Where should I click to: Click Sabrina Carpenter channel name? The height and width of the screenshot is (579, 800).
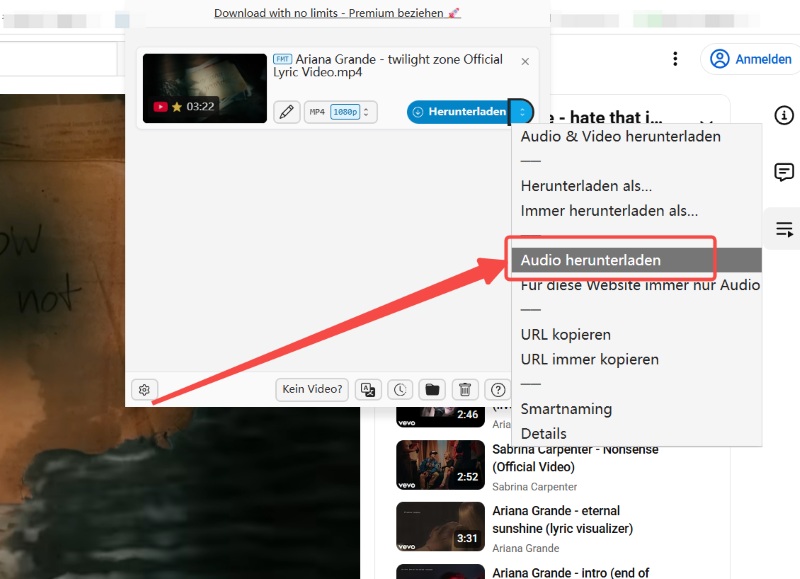[x=534, y=487]
